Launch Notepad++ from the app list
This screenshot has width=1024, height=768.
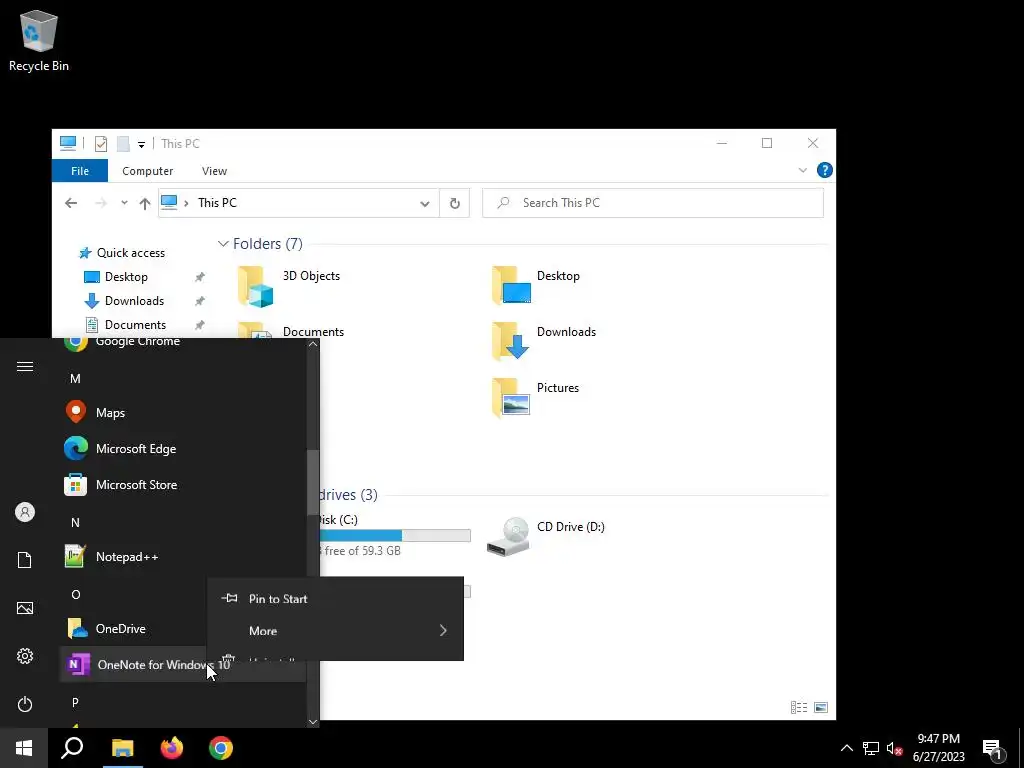click(183, 556)
